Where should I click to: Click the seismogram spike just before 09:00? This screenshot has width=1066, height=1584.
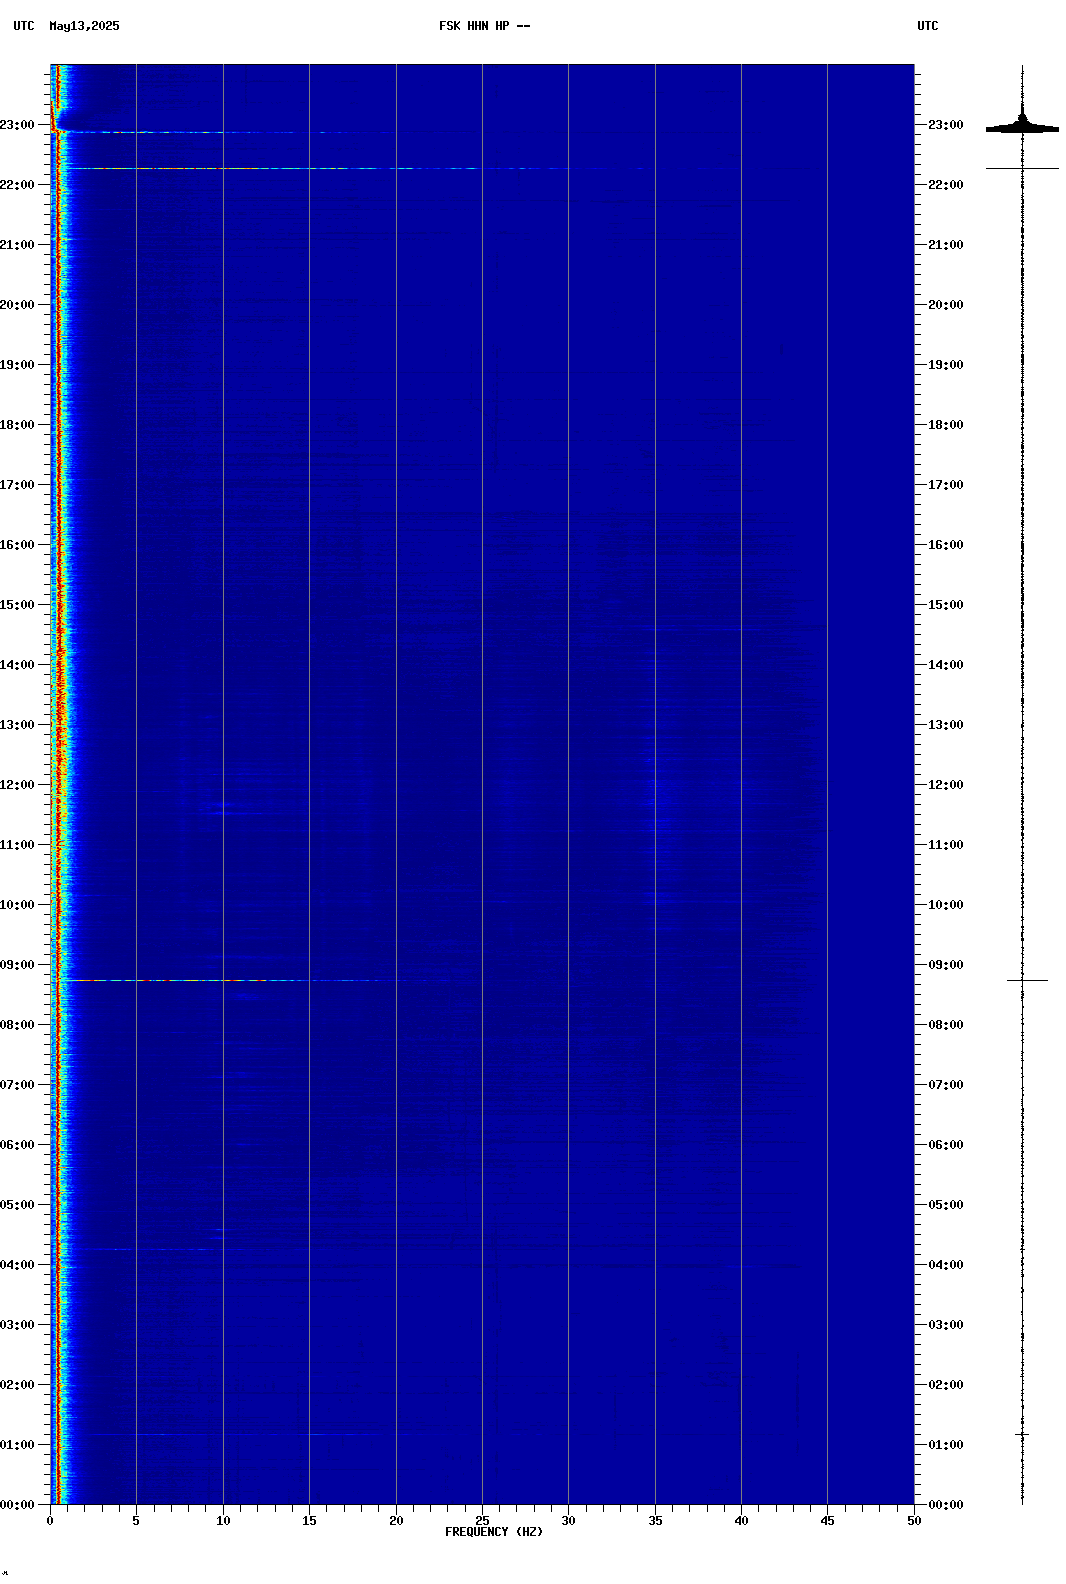[x=1027, y=980]
